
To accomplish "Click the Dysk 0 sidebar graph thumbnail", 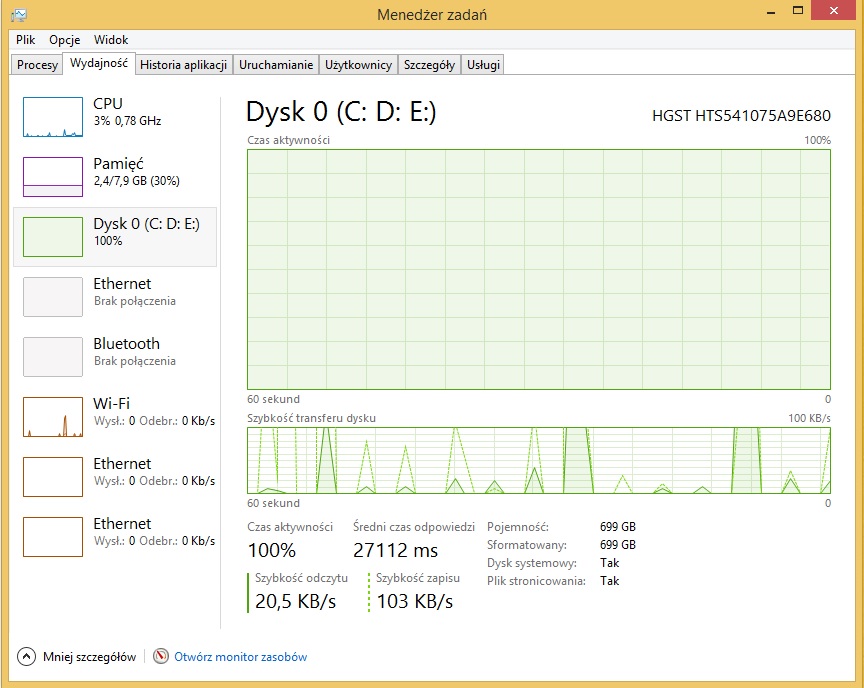I will [x=53, y=237].
